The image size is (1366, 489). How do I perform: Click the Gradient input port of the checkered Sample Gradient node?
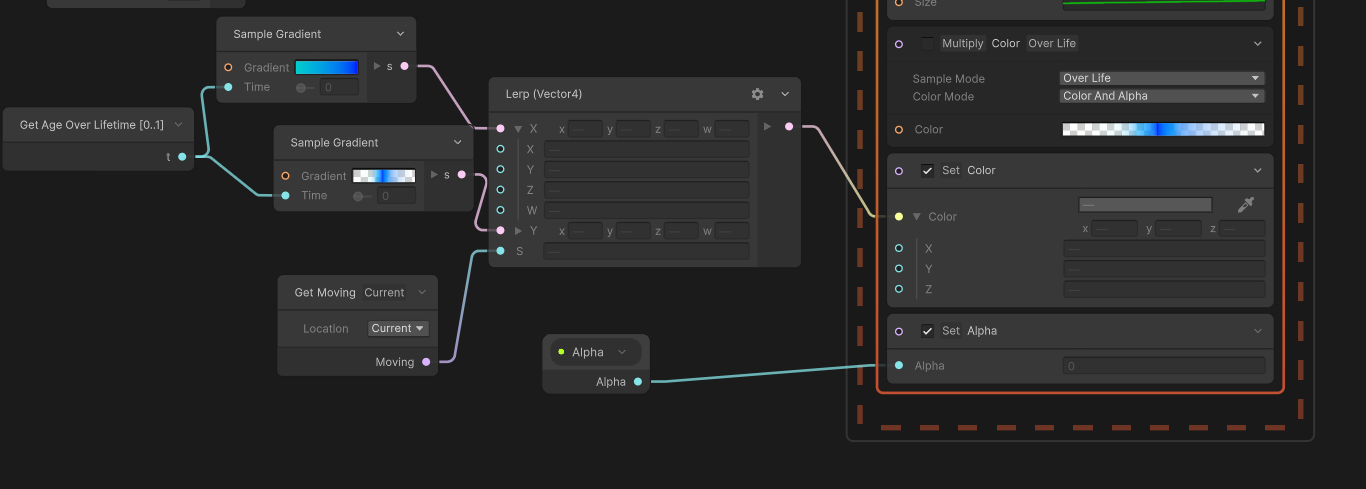click(x=286, y=175)
